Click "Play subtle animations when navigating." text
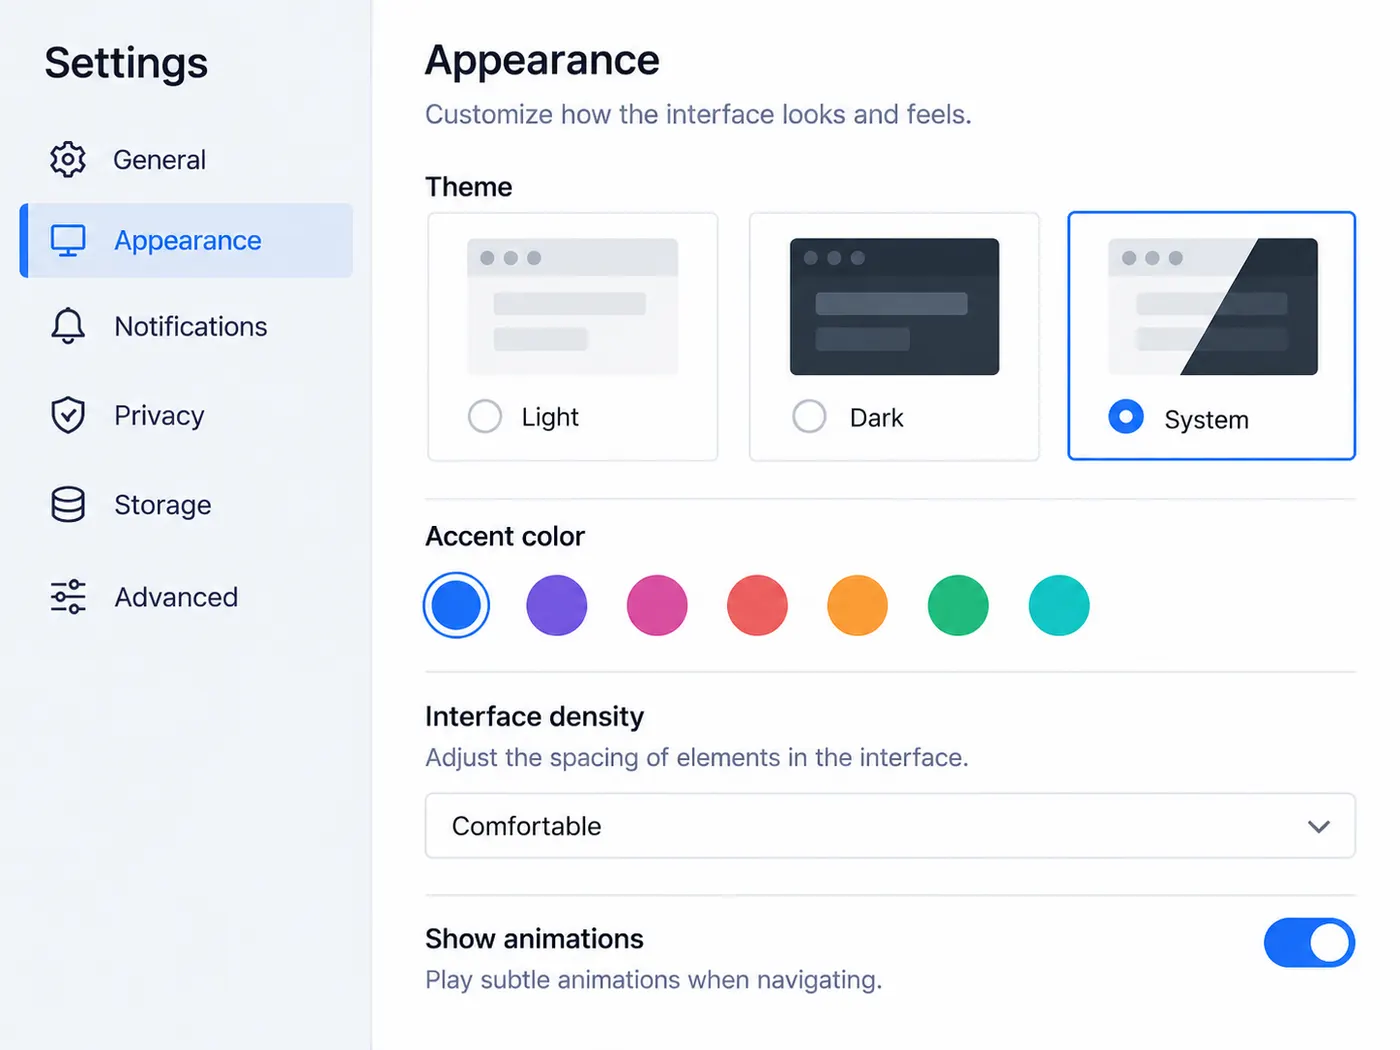The height and width of the screenshot is (1050, 1400). click(x=653, y=979)
